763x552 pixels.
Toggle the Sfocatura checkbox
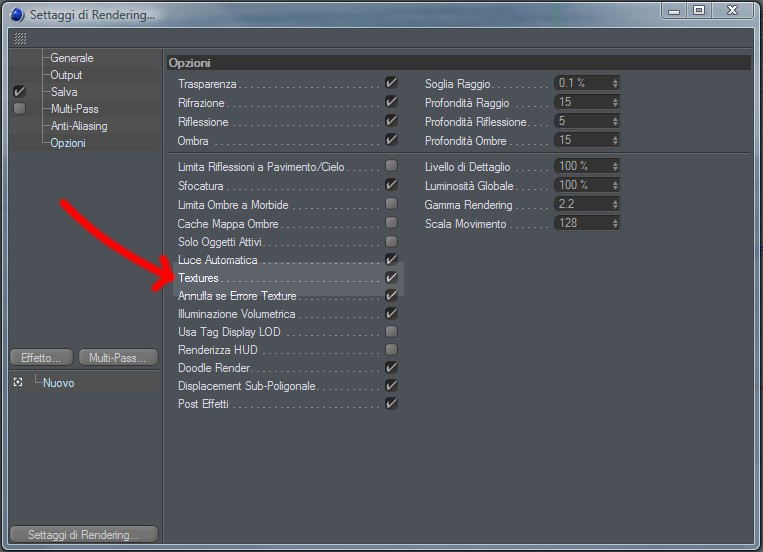pos(391,184)
